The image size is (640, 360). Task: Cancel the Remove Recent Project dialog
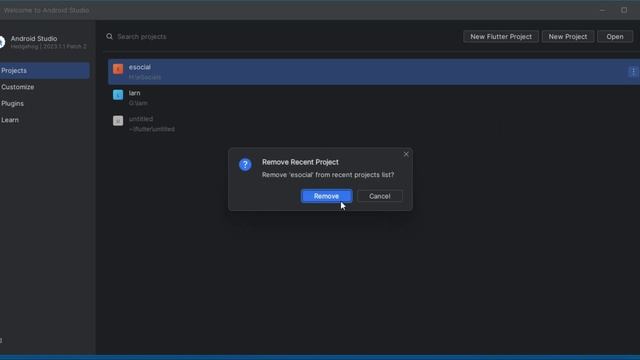[380, 196]
